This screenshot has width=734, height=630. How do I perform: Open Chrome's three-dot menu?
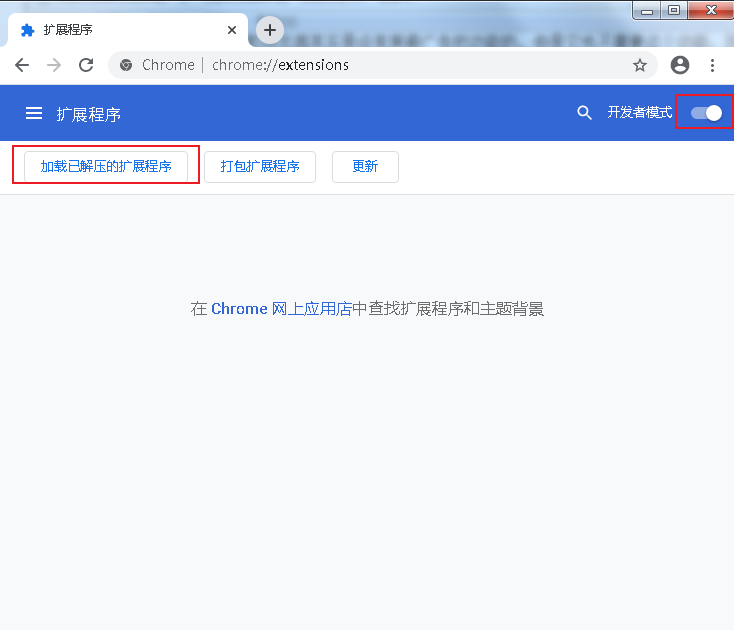(712, 65)
